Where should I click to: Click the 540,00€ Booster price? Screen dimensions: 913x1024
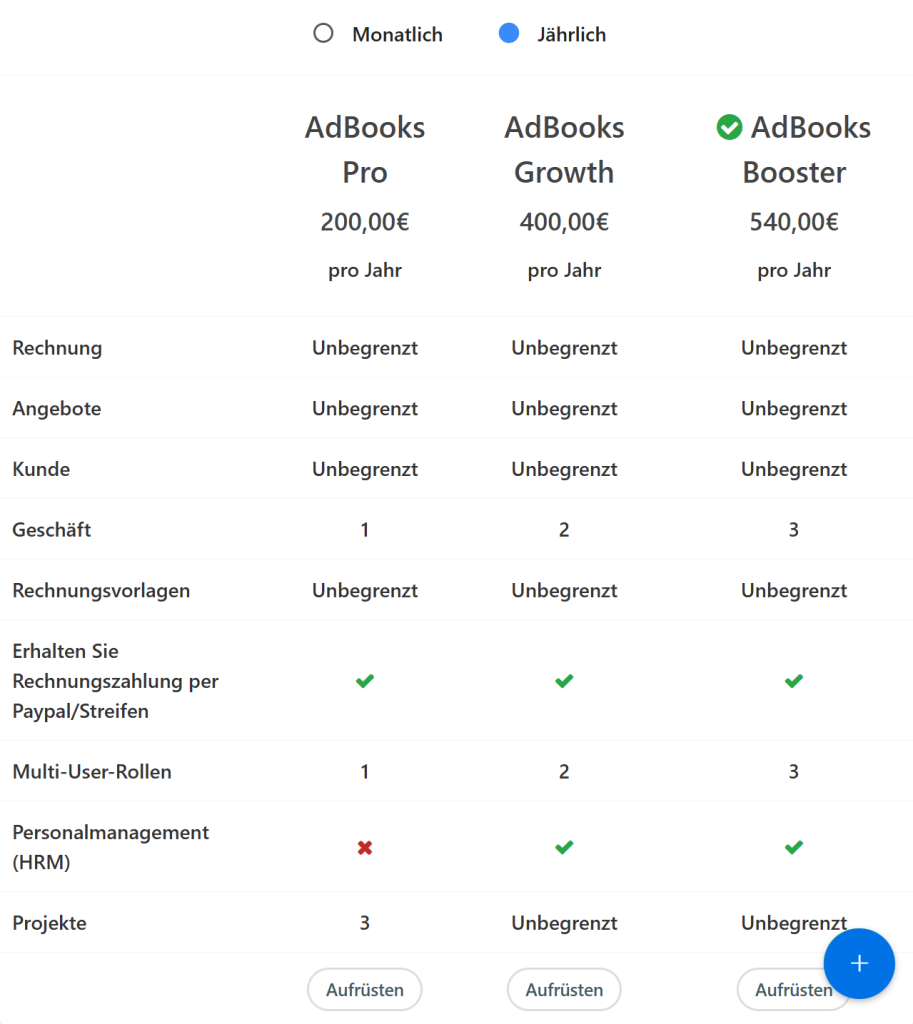[794, 222]
